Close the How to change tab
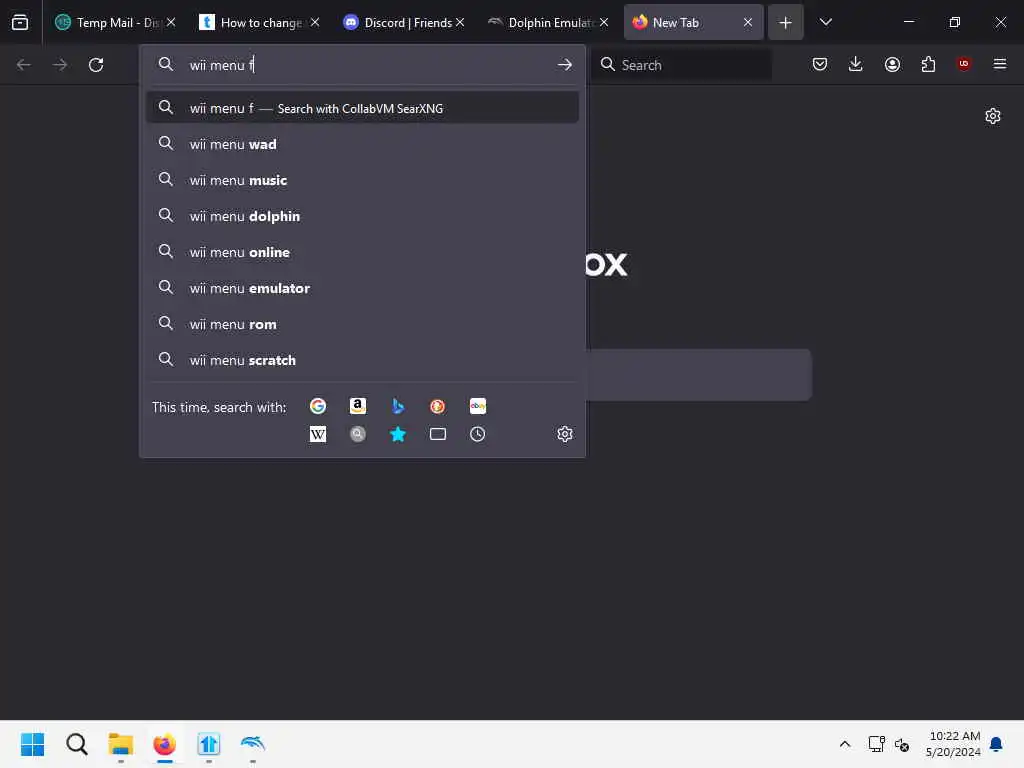The image size is (1024, 768). click(315, 22)
